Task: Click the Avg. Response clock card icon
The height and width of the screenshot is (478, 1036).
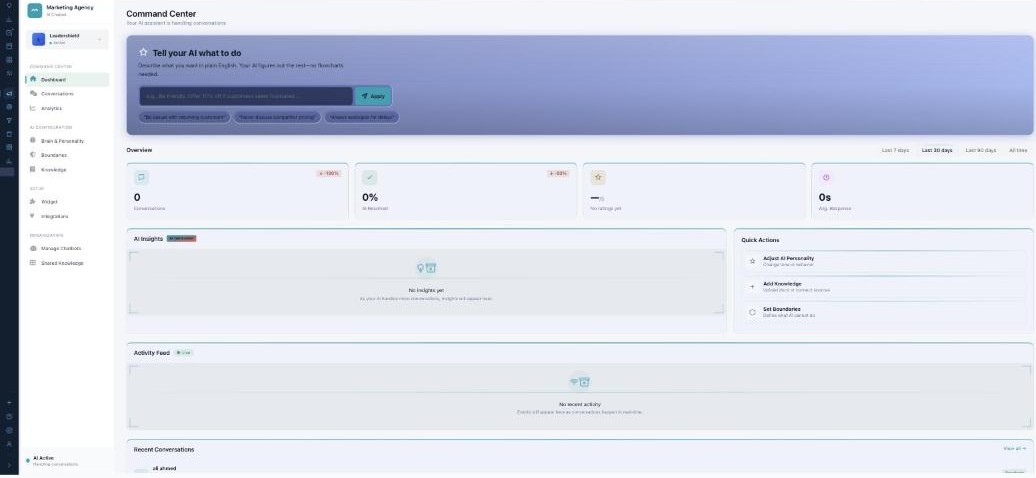Action: (826, 177)
